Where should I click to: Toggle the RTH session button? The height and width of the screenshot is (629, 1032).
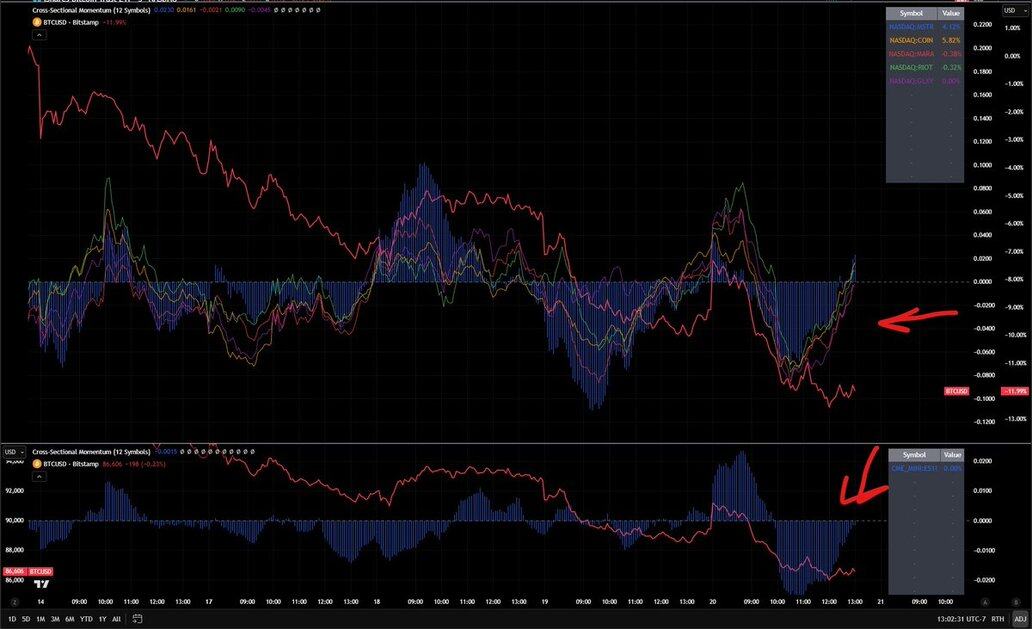click(x=998, y=620)
